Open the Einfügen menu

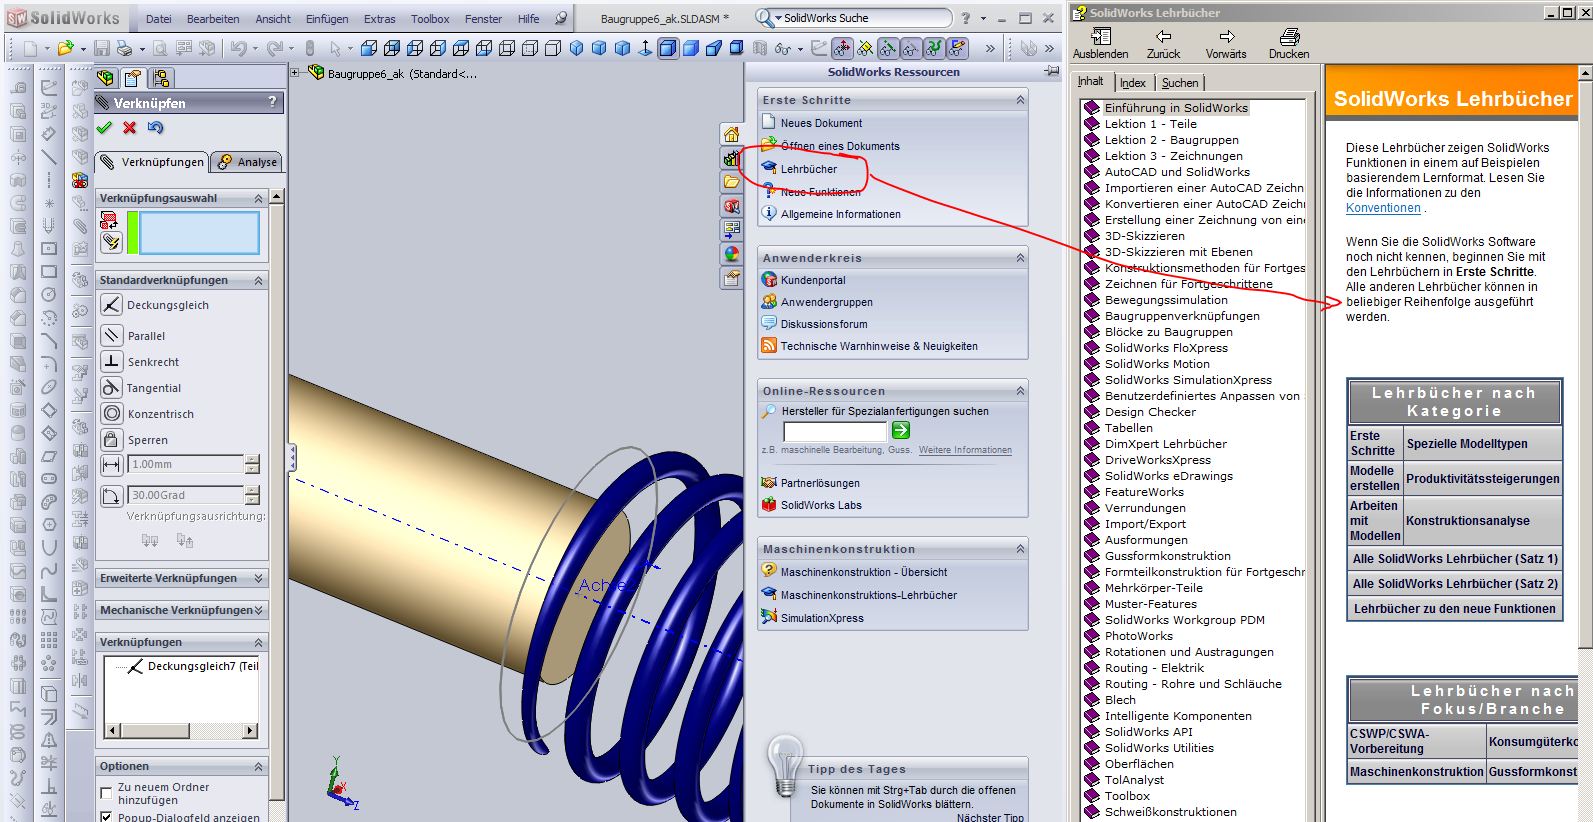click(327, 19)
